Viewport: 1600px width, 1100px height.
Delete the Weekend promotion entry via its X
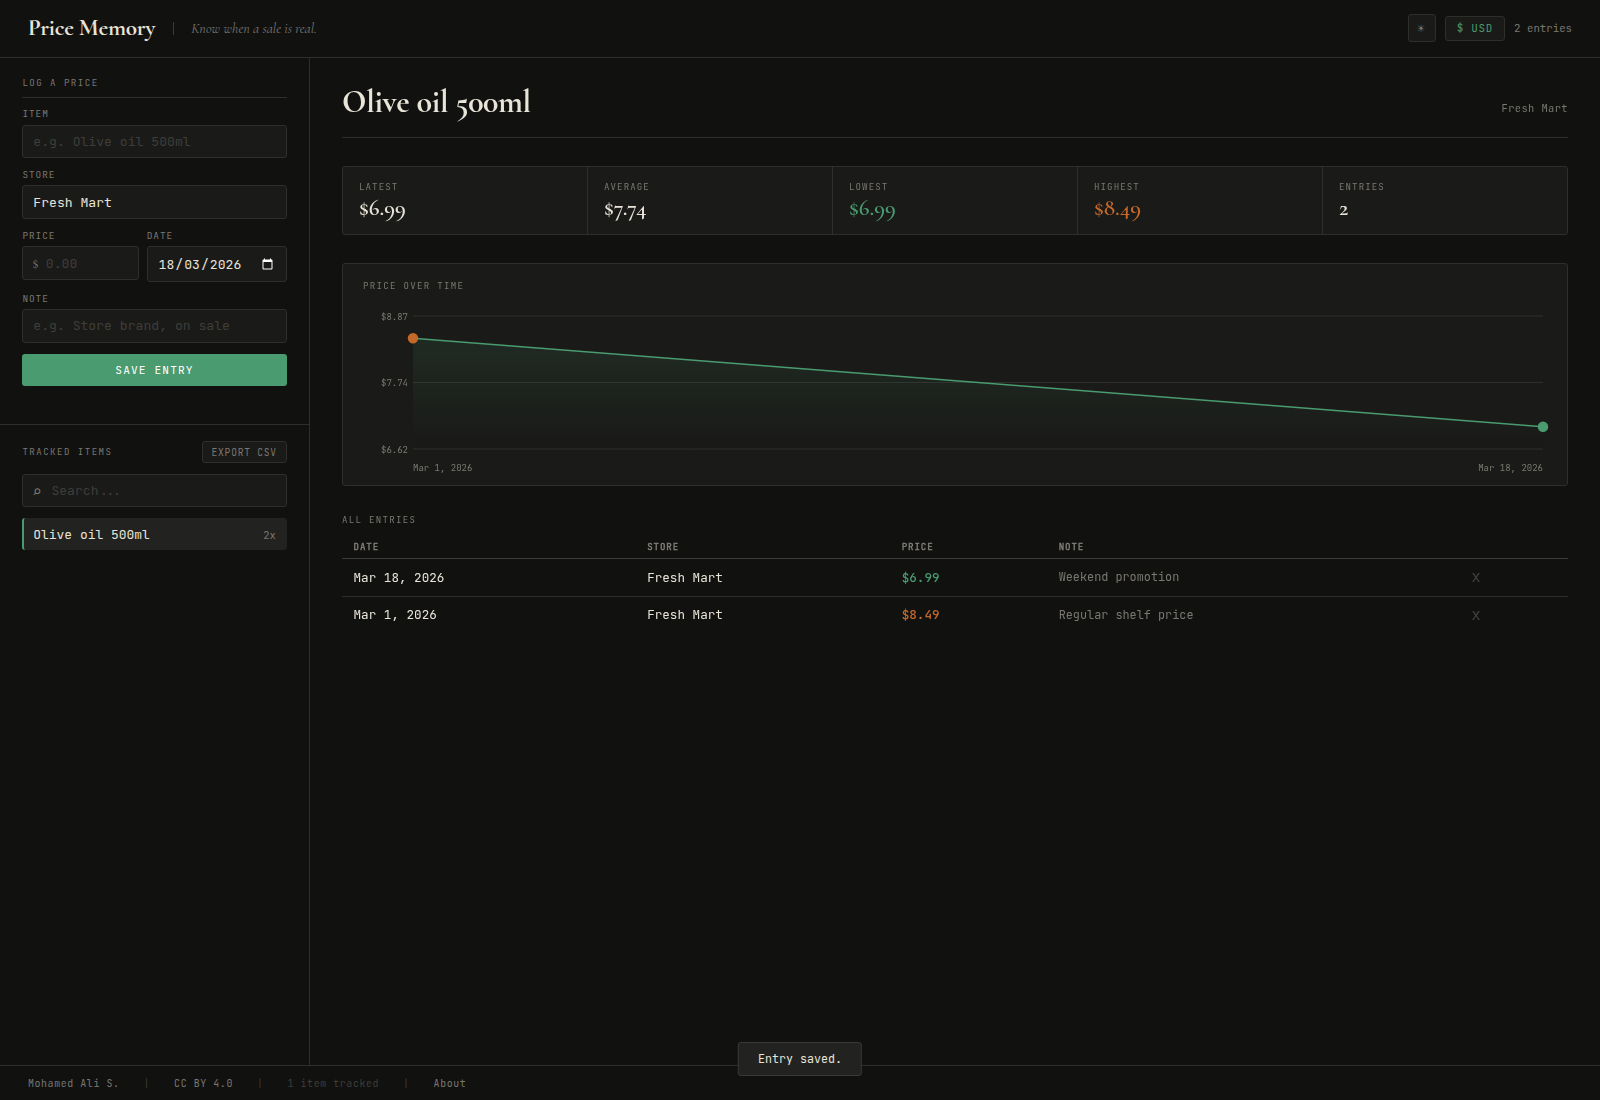click(1475, 577)
